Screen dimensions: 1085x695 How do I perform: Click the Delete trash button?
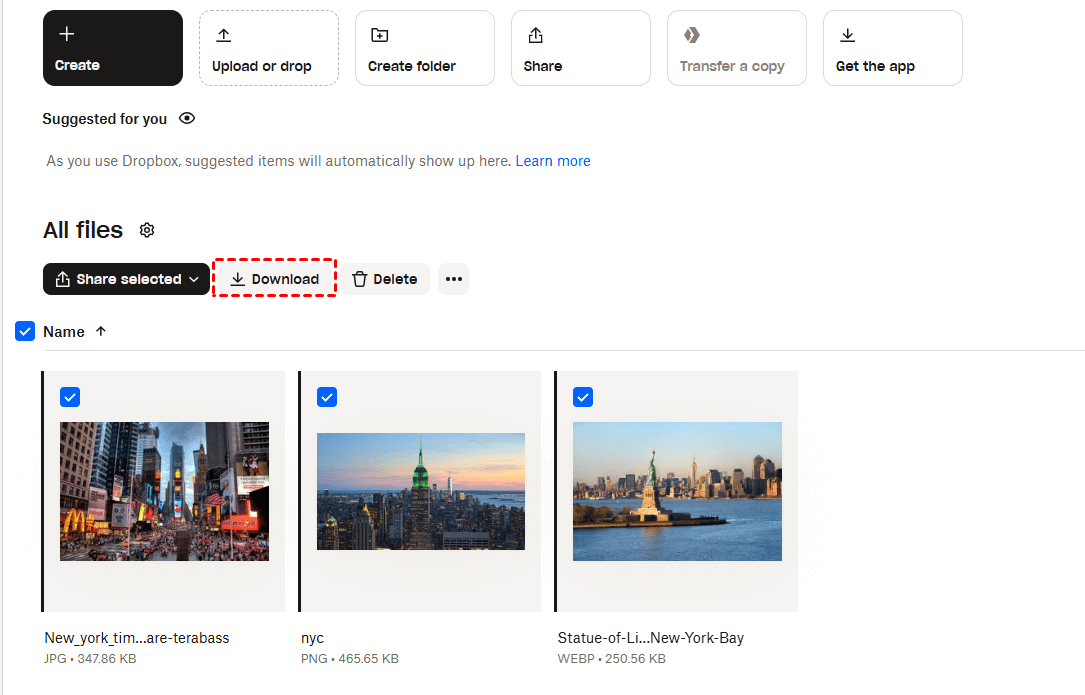coord(385,279)
